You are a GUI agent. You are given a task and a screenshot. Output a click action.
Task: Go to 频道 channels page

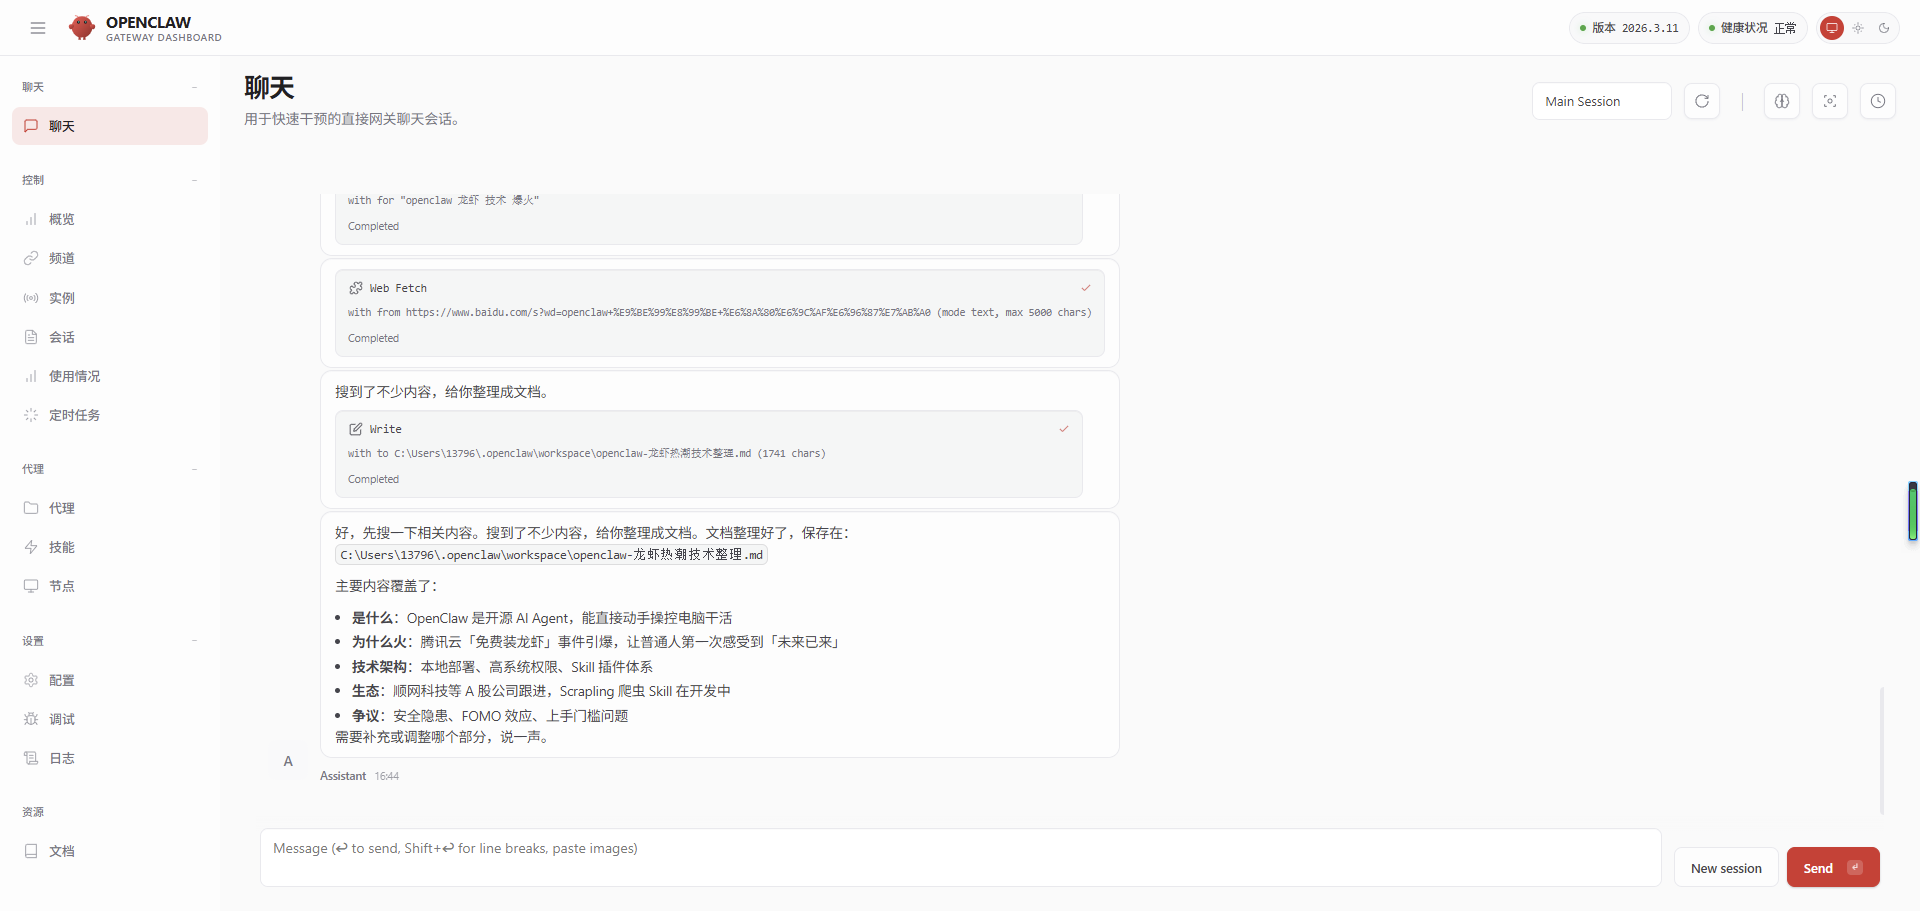click(110, 258)
